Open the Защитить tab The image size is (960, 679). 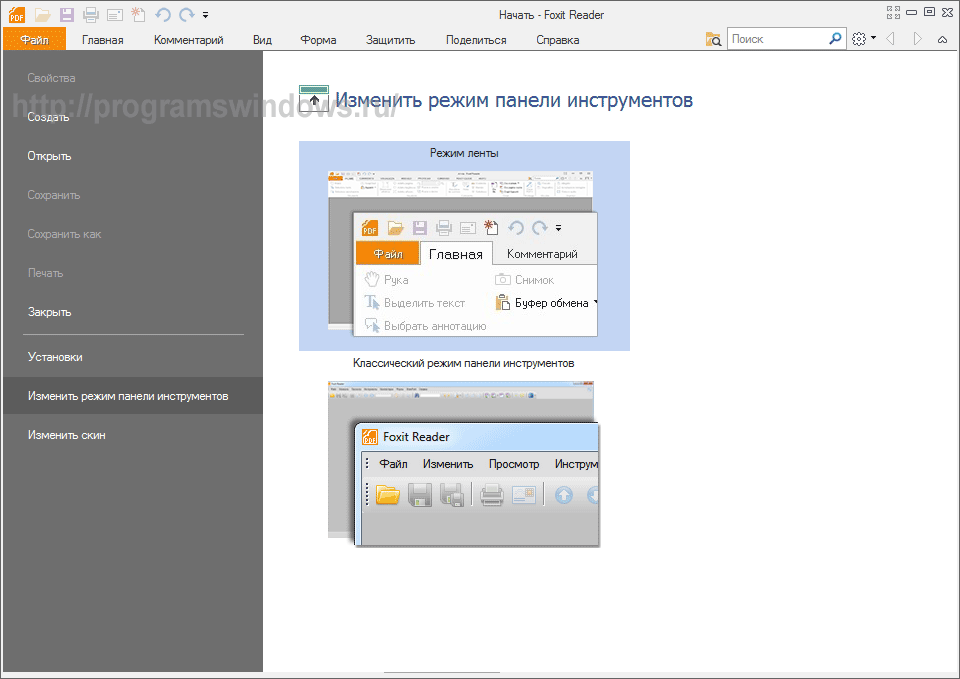click(391, 40)
